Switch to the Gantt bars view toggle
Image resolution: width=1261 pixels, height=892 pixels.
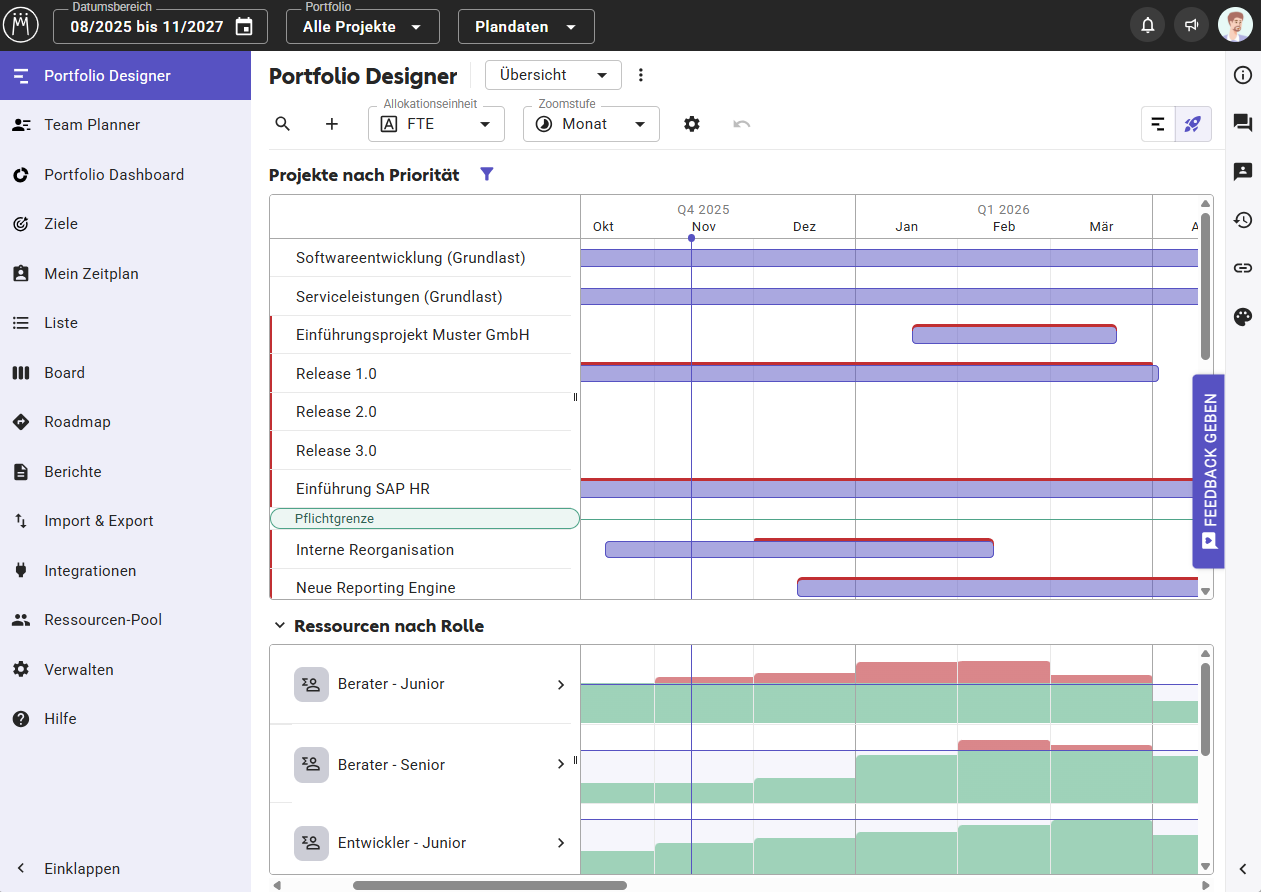[1158, 124]
